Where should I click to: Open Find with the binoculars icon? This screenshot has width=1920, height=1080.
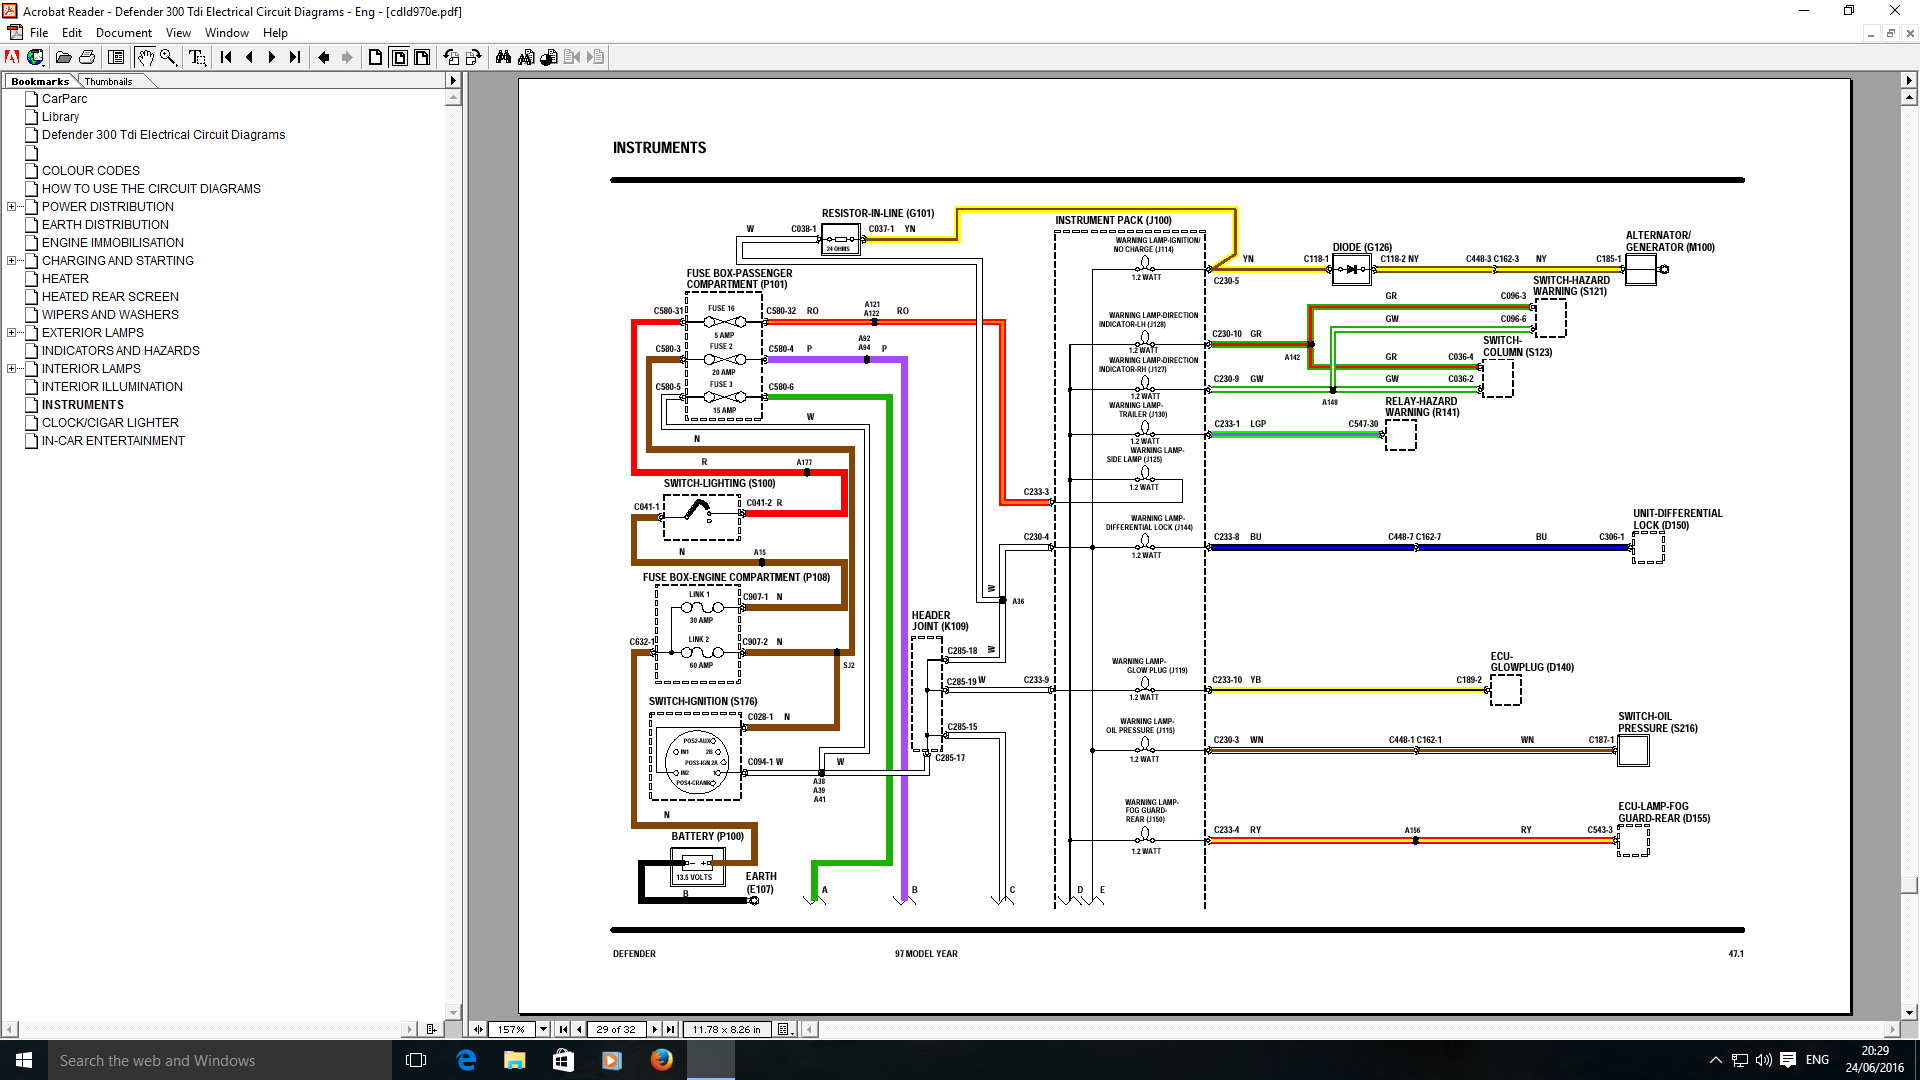pos(503,57)
